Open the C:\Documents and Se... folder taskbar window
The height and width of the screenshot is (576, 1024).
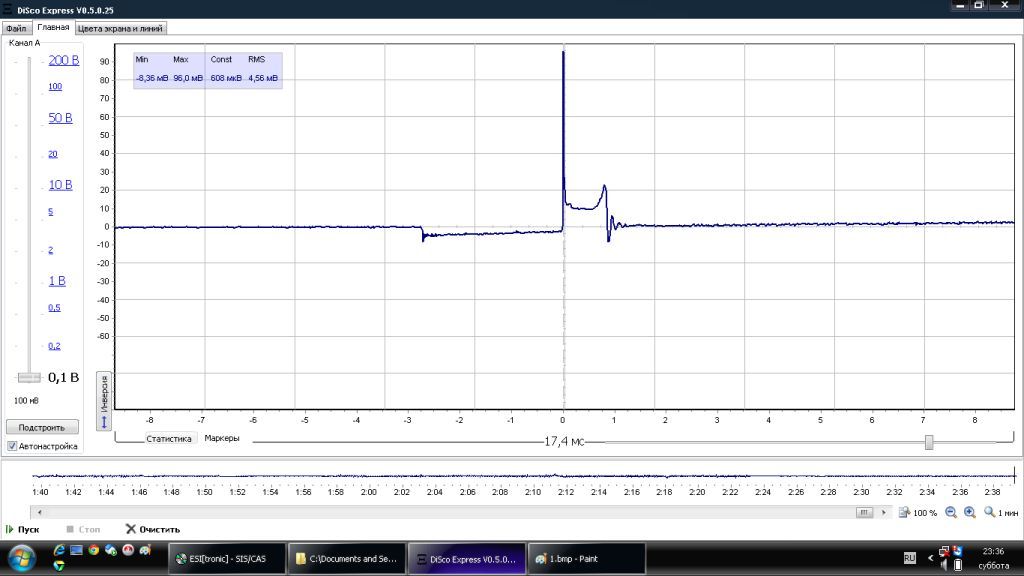click(x=346, y=559)
